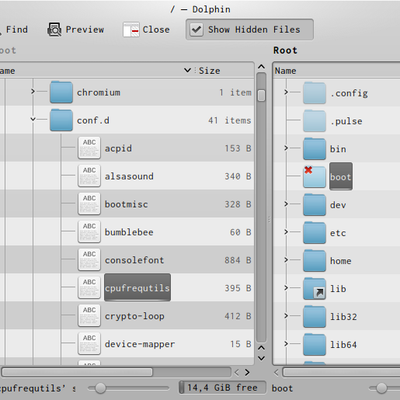Expand the .config folder
400x400 pixels.
point(286,92)
